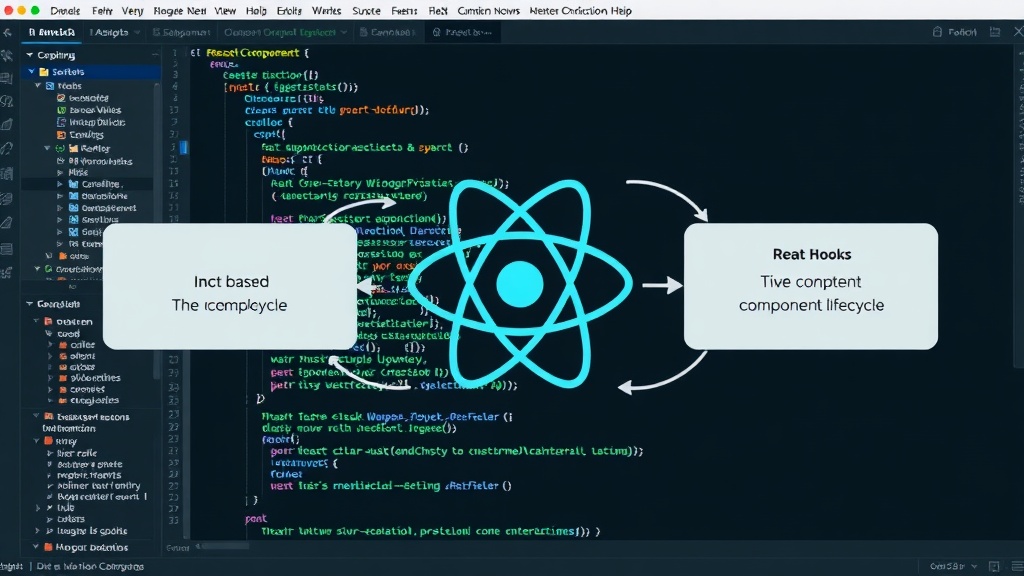Click the orange folder icon of coonoiec
Viewport: 1024px width, 576px height.
(x=63, y=389)
